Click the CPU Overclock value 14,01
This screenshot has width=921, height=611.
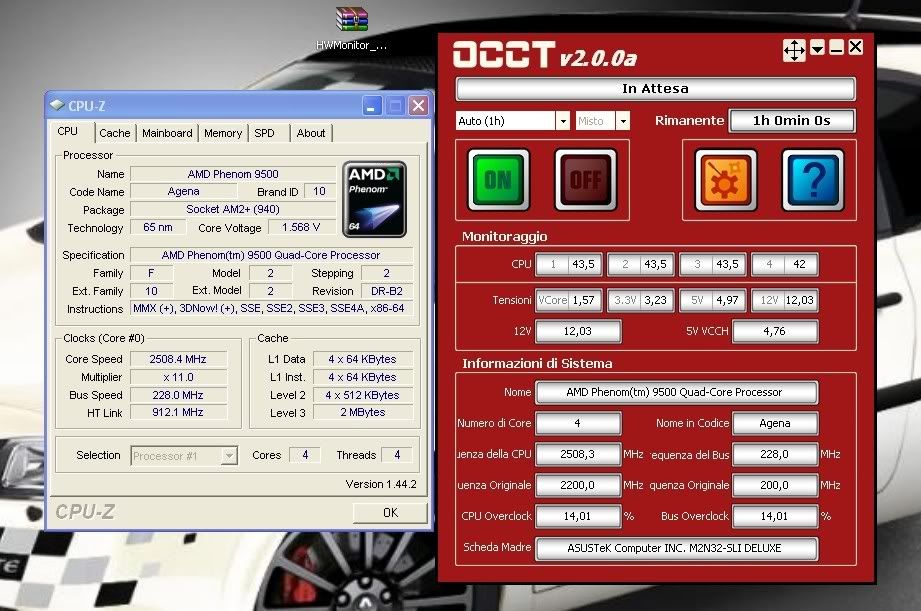click(x=578, y=516)
